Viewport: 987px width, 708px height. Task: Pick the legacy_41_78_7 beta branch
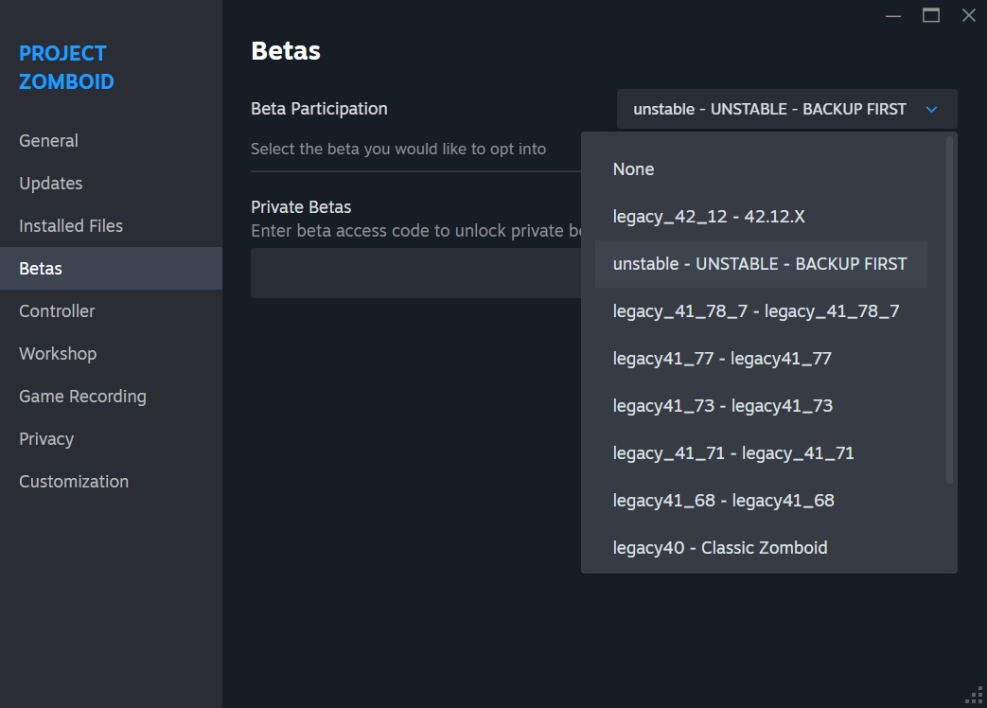[755, 311]
